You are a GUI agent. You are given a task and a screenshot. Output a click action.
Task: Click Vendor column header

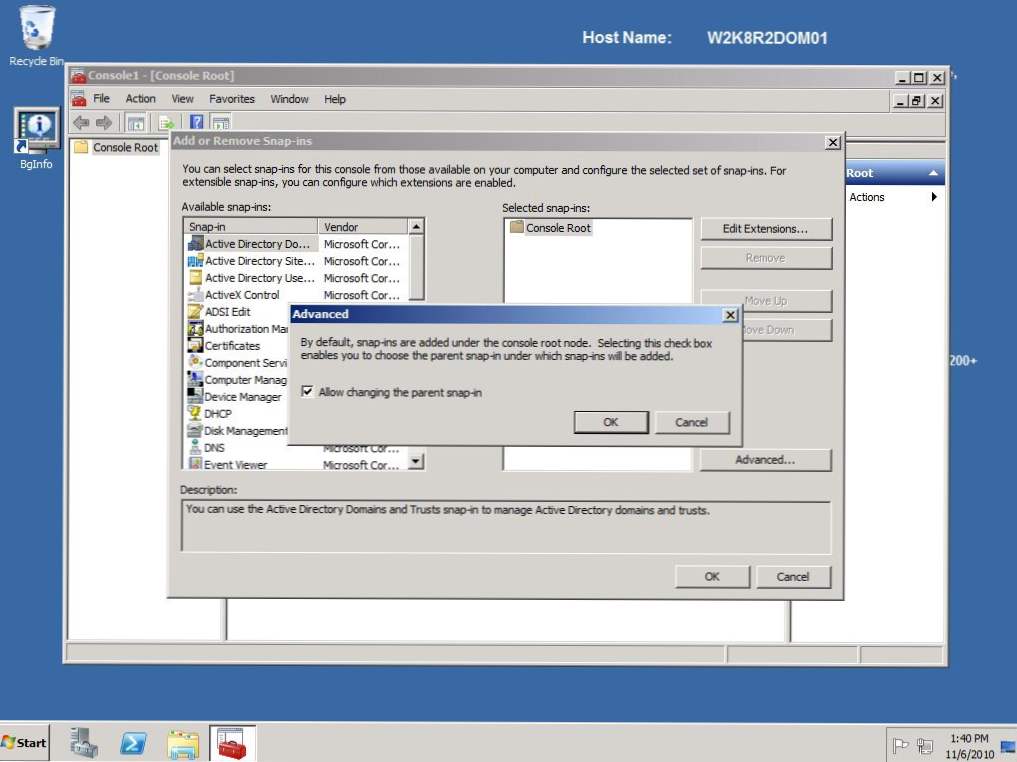[x=363, y=226]
